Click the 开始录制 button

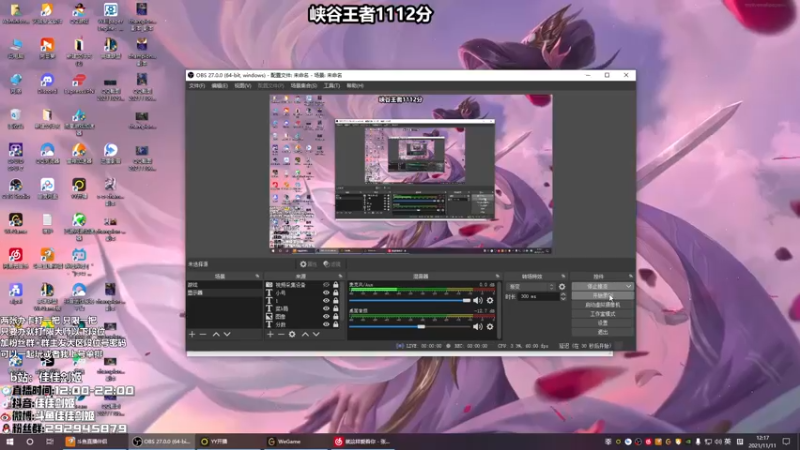(603, 296)
